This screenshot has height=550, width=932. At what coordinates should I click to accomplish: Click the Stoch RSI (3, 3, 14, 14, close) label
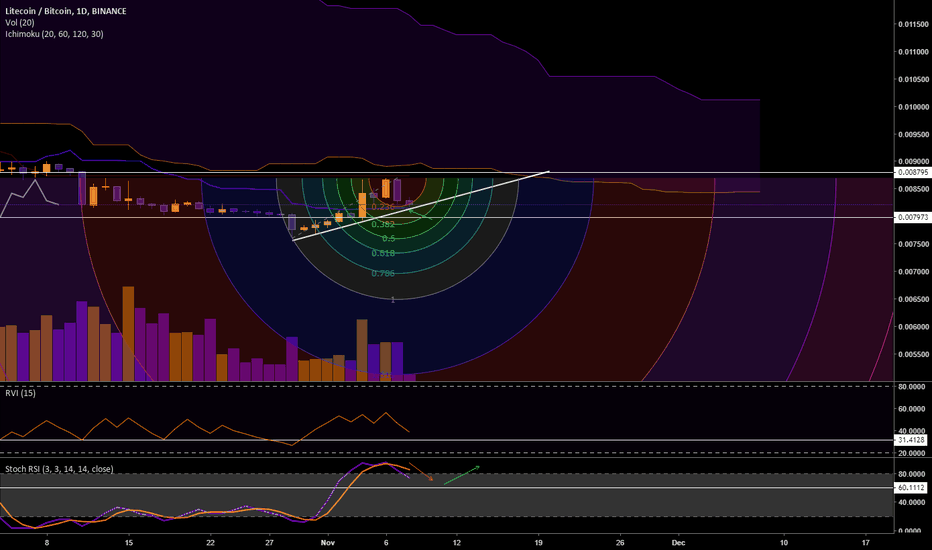pos(59,469)
